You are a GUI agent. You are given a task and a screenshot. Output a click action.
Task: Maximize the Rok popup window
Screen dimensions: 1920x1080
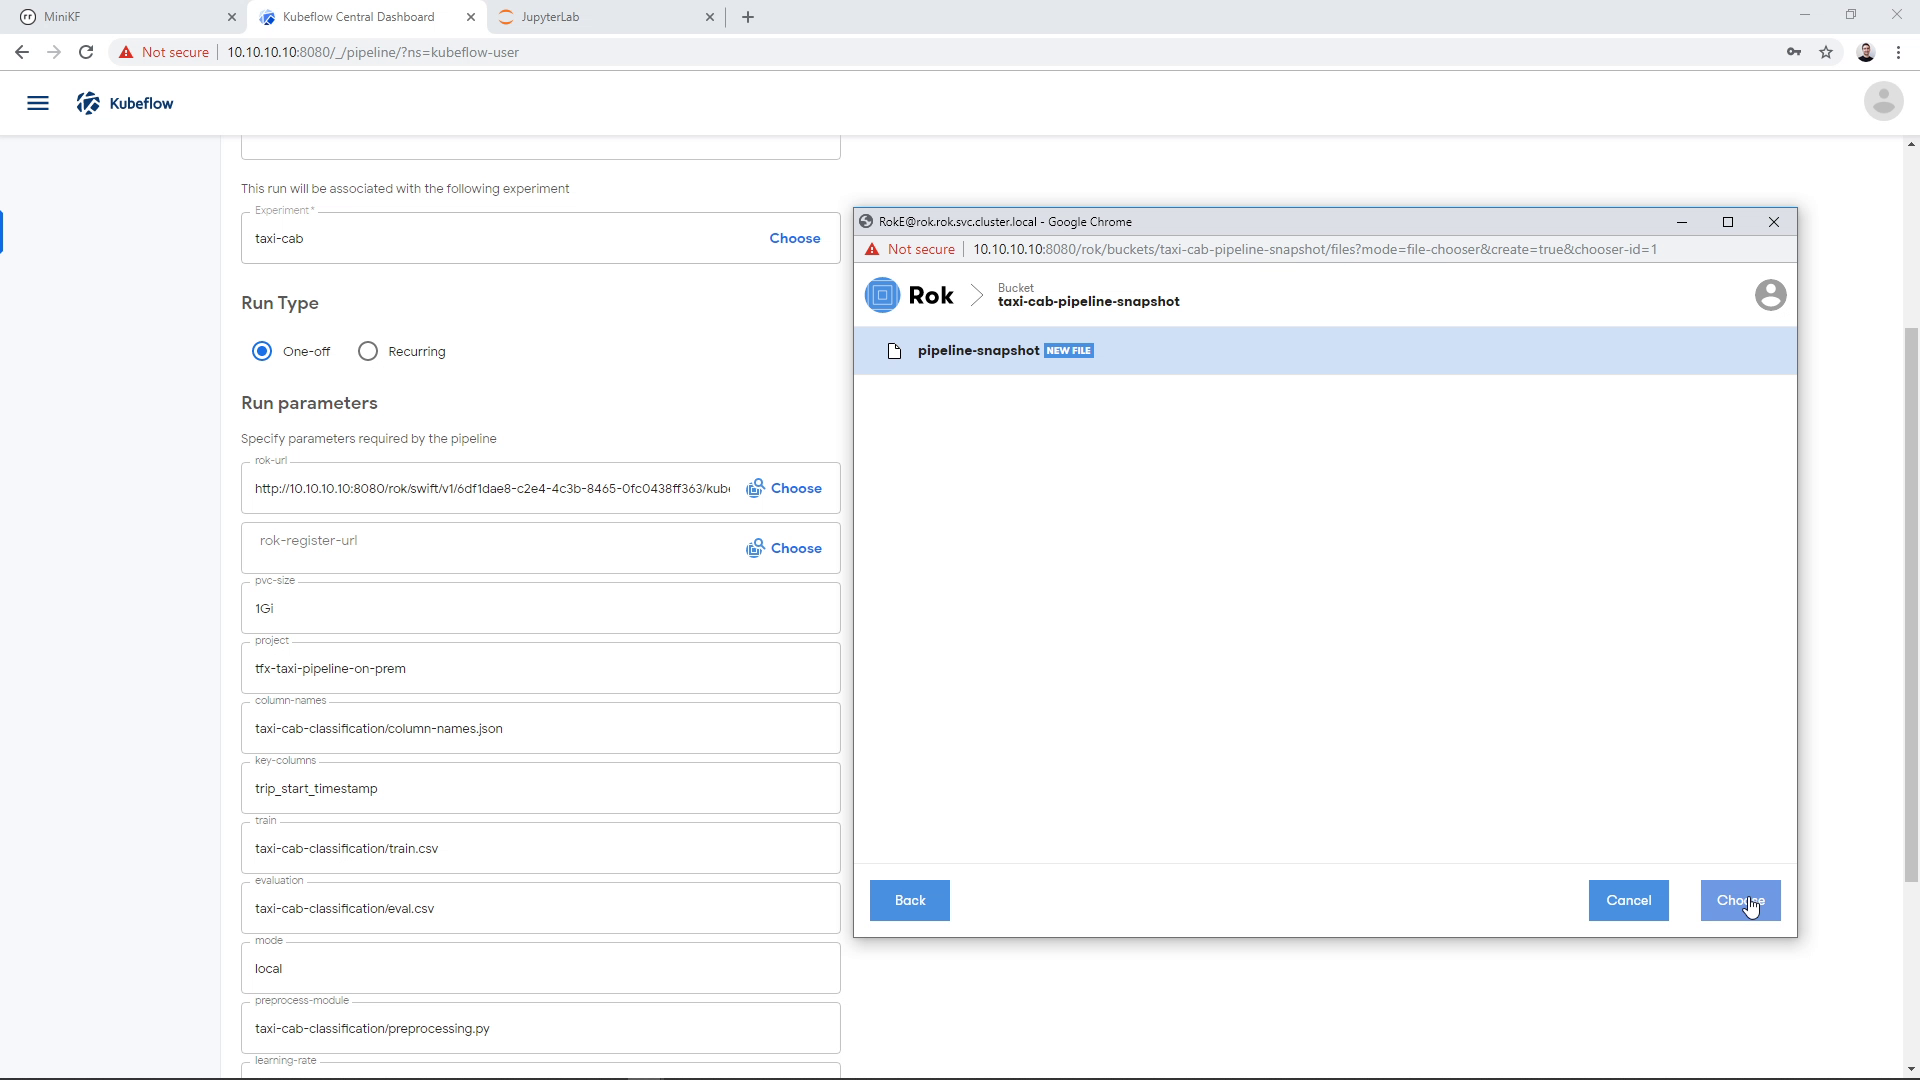pyautogui.click(x=1728, y=222)
